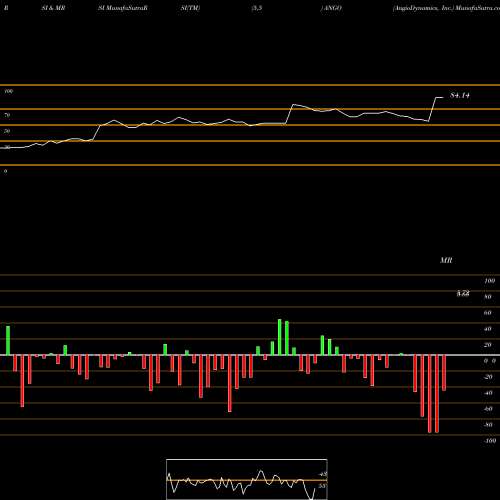This screenshot has width=500, height=500.
Task: Click the upper chart's 0 axis label
Action: [x=5, y=171]
